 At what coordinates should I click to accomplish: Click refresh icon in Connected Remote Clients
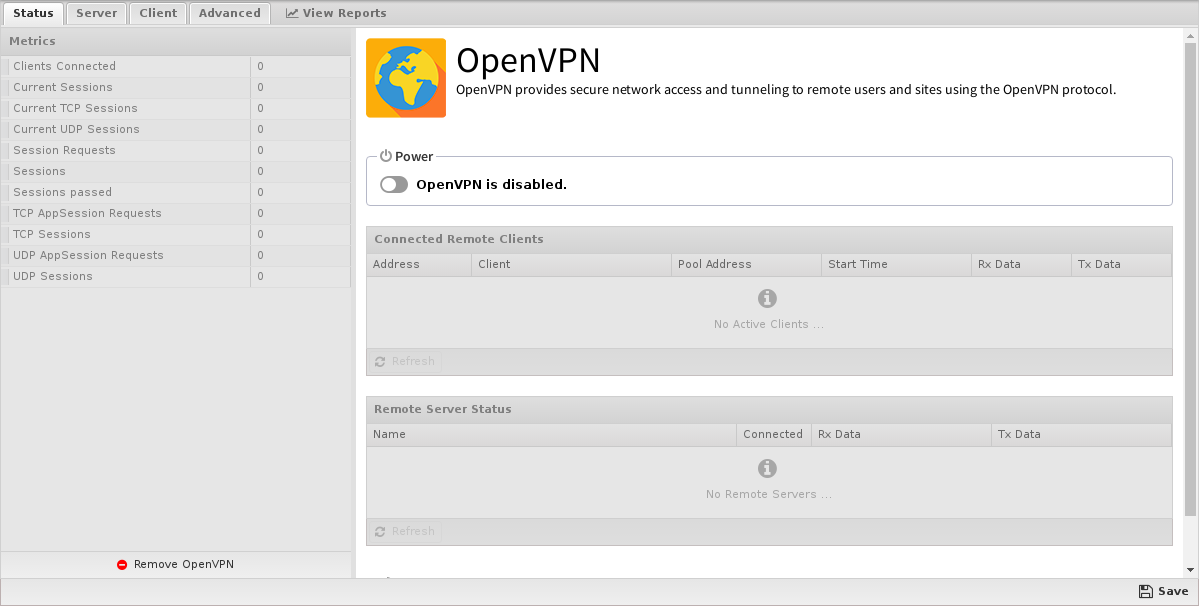pos(380,361)
